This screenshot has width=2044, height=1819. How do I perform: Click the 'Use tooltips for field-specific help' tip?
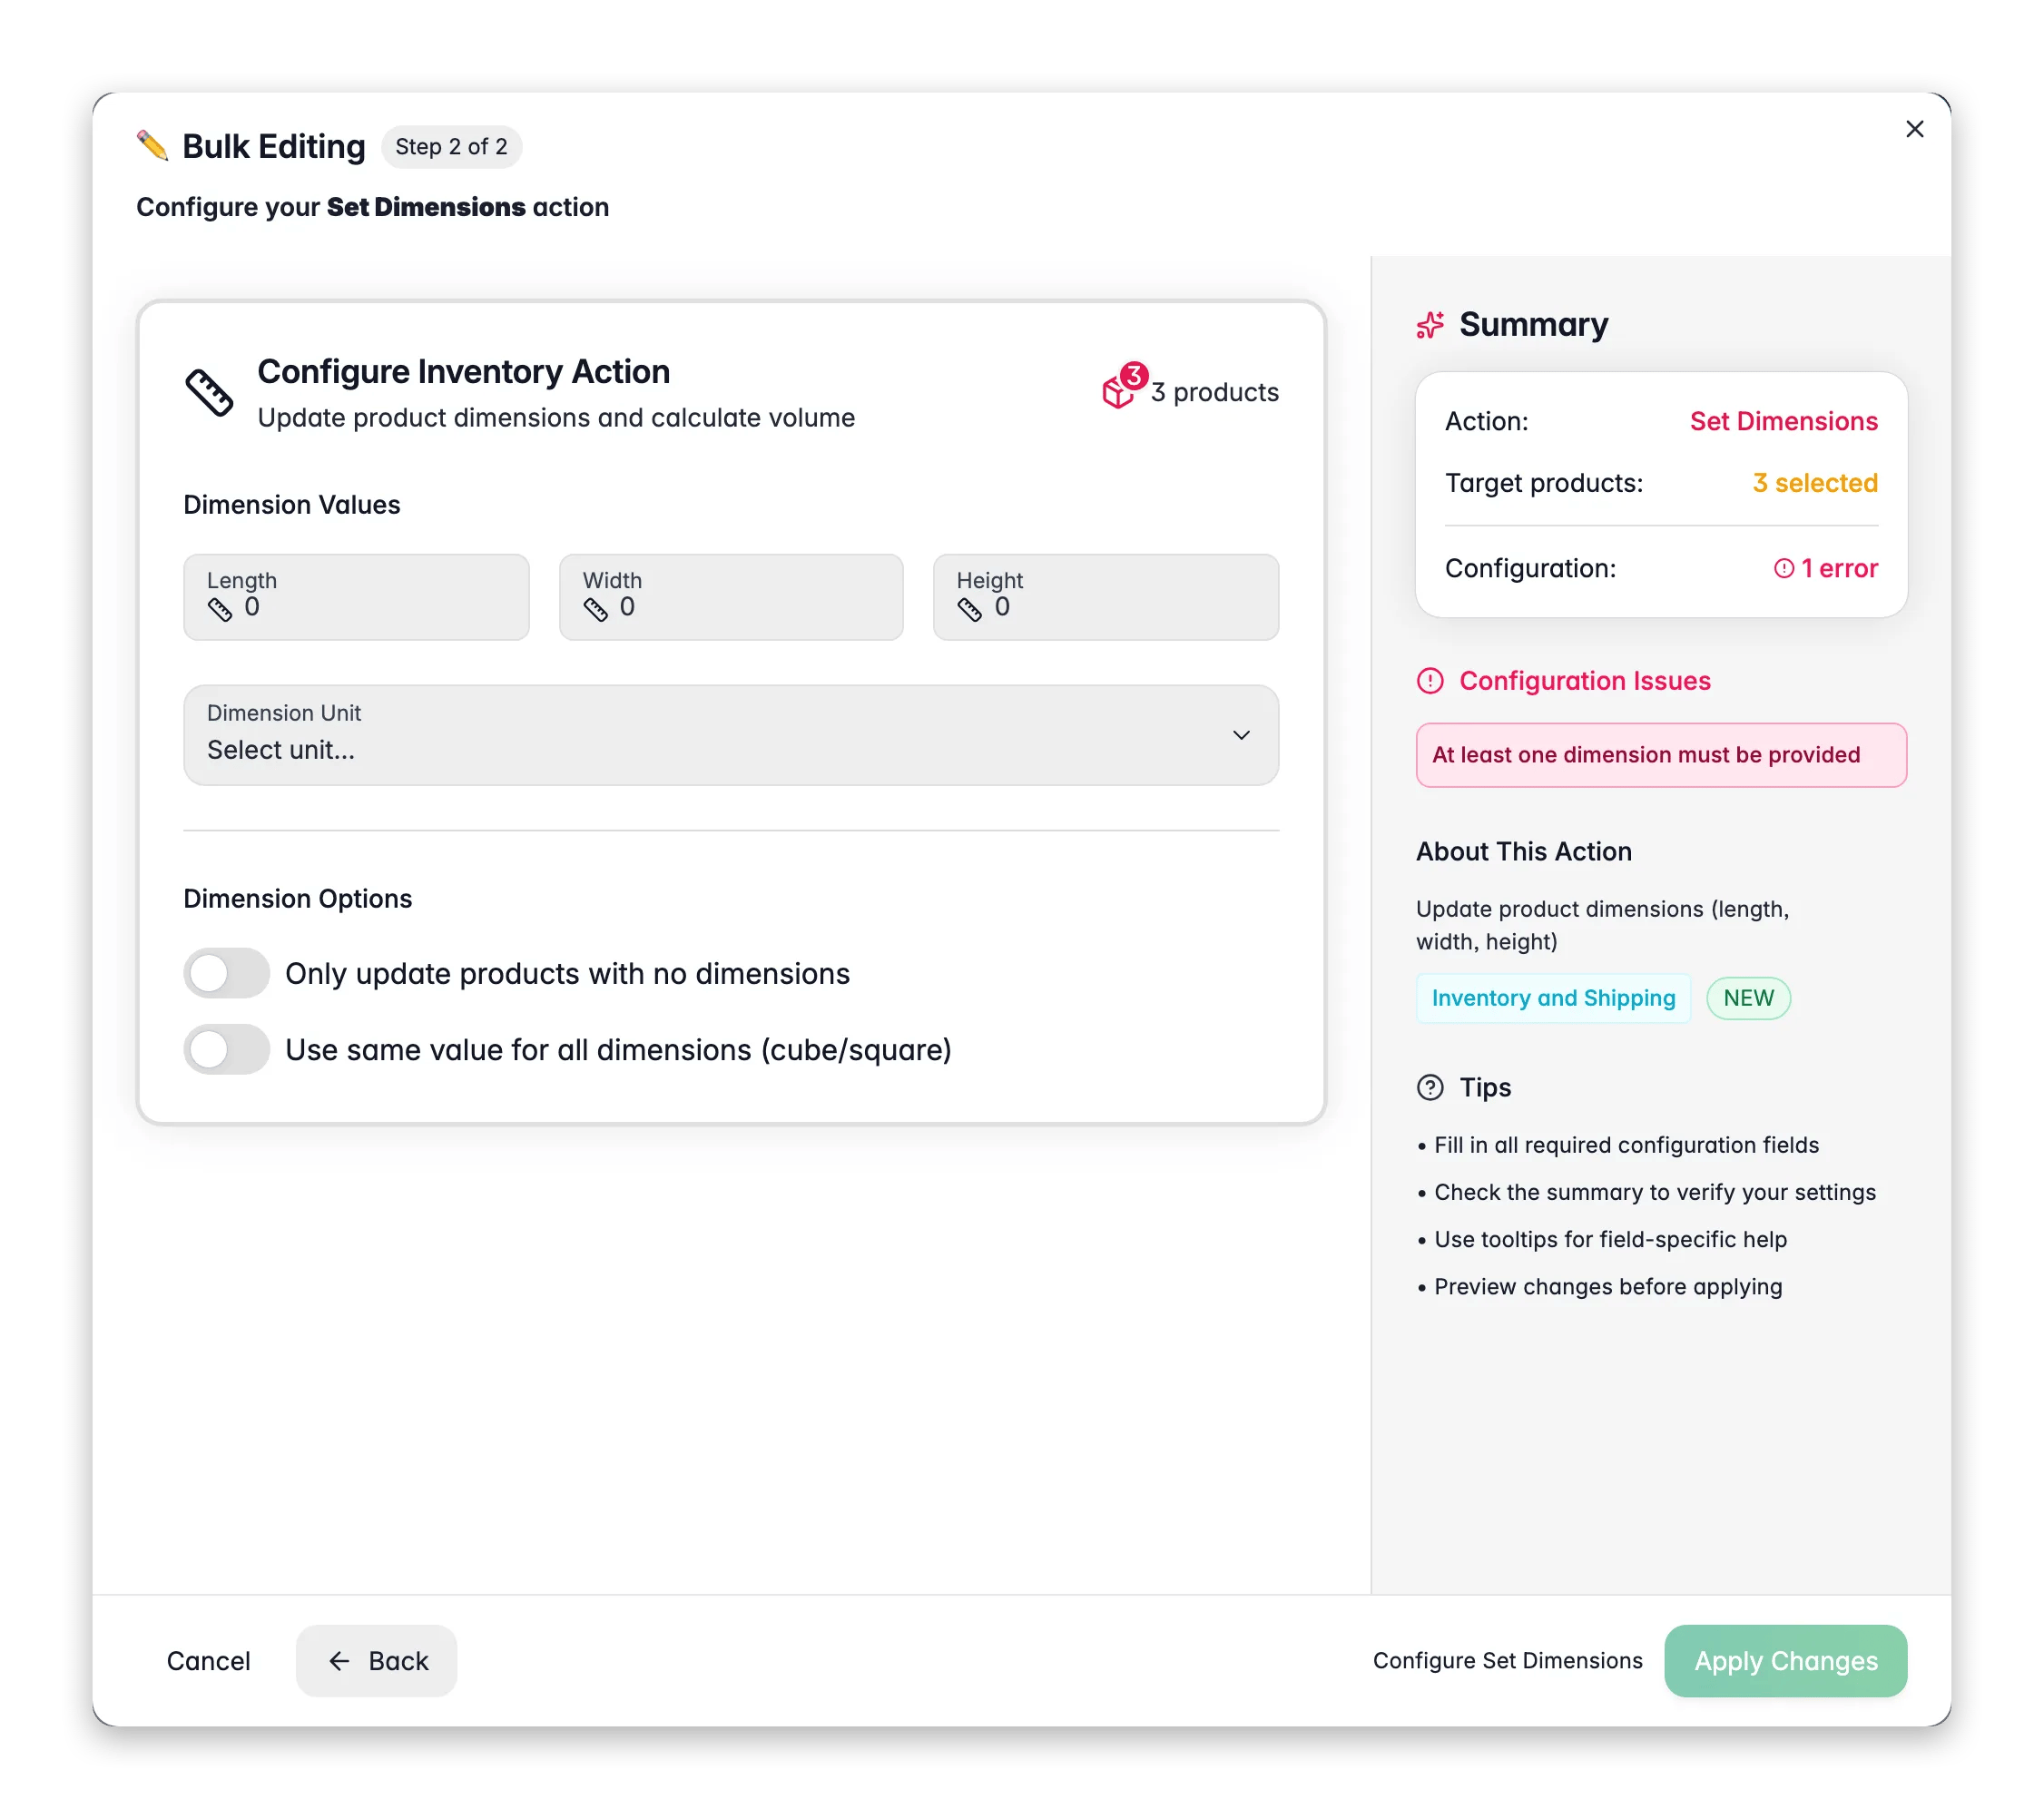pyautogui.click(x=1610, y=1239)
